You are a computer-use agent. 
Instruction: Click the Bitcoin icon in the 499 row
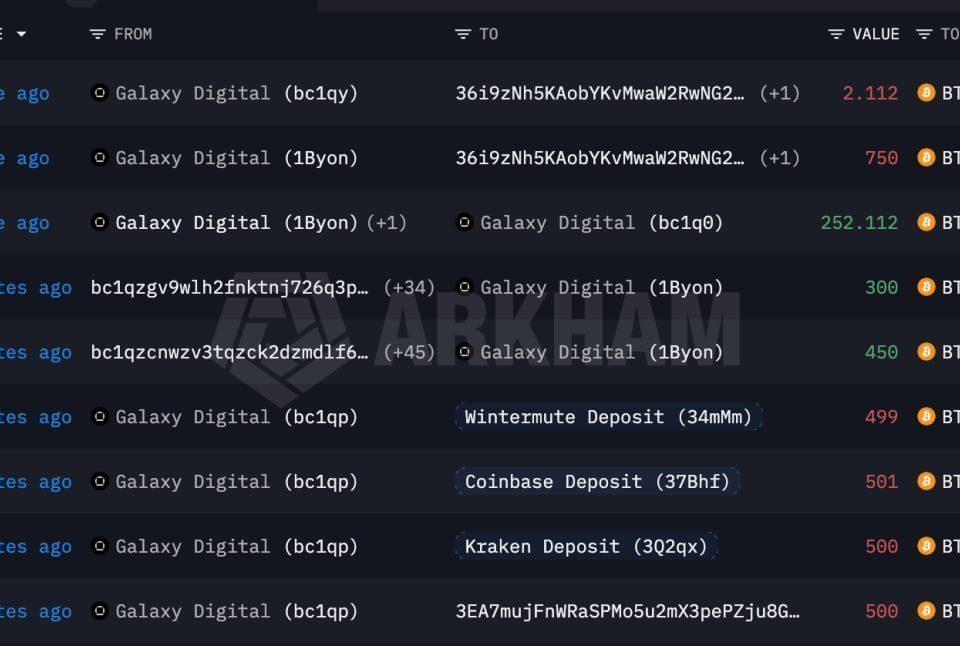click(x=926, y=417)
